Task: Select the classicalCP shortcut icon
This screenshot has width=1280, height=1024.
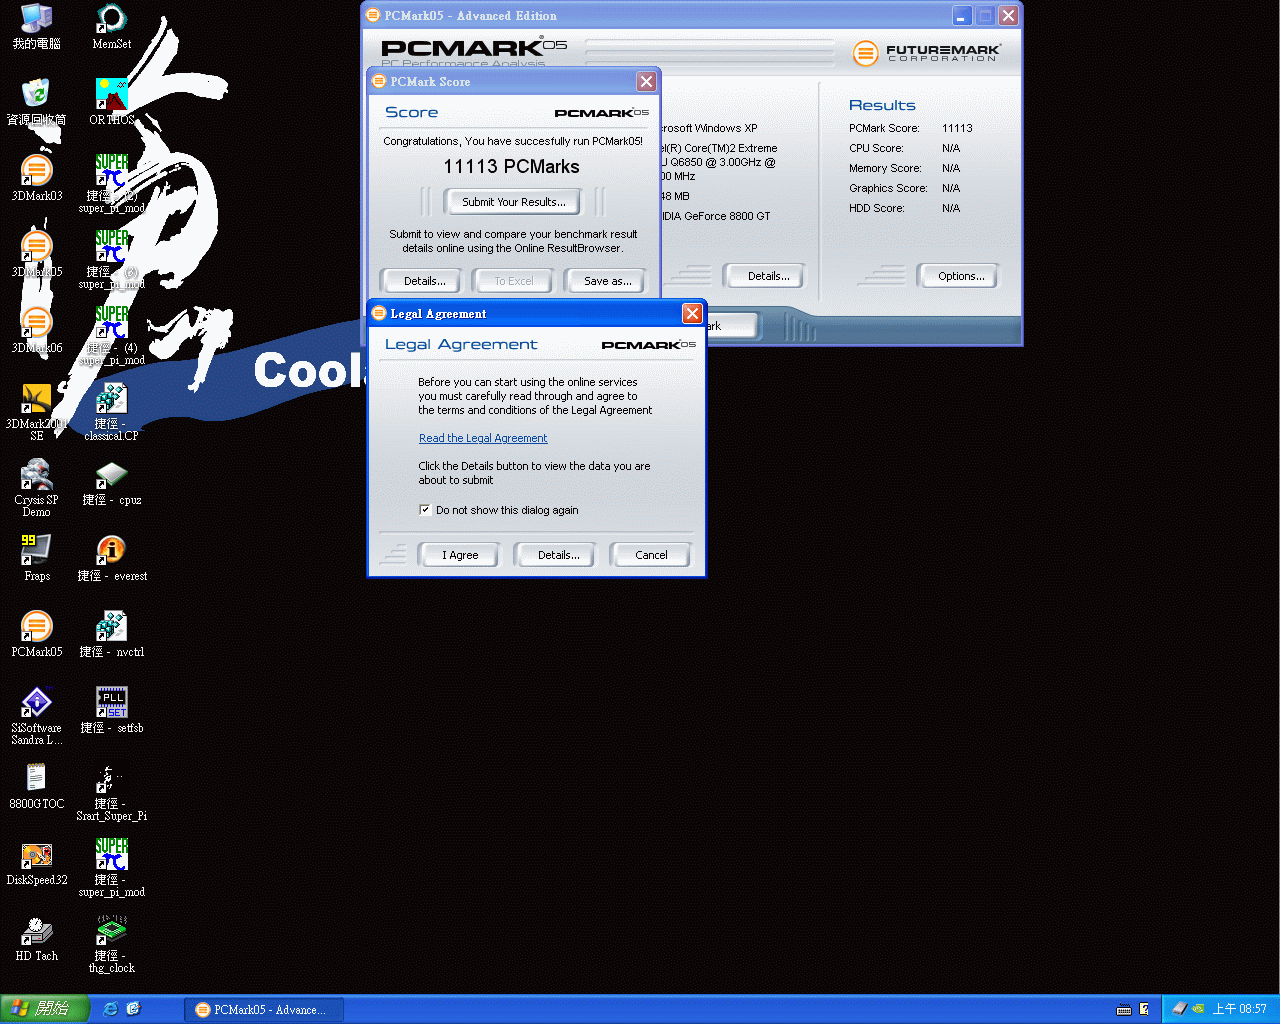Action: [111, 412]
